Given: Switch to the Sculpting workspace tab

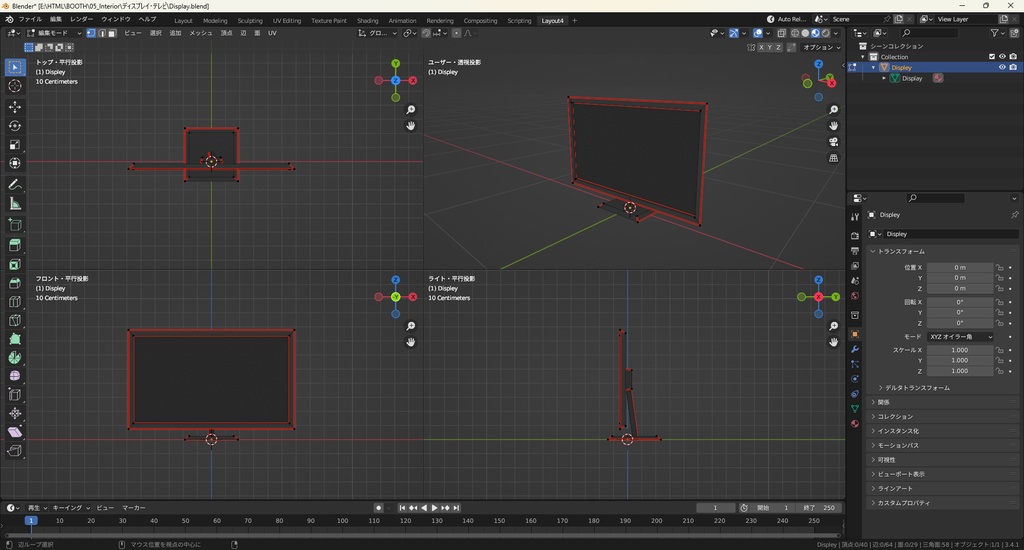Looking at the screenshot, I should click(250, 20).
